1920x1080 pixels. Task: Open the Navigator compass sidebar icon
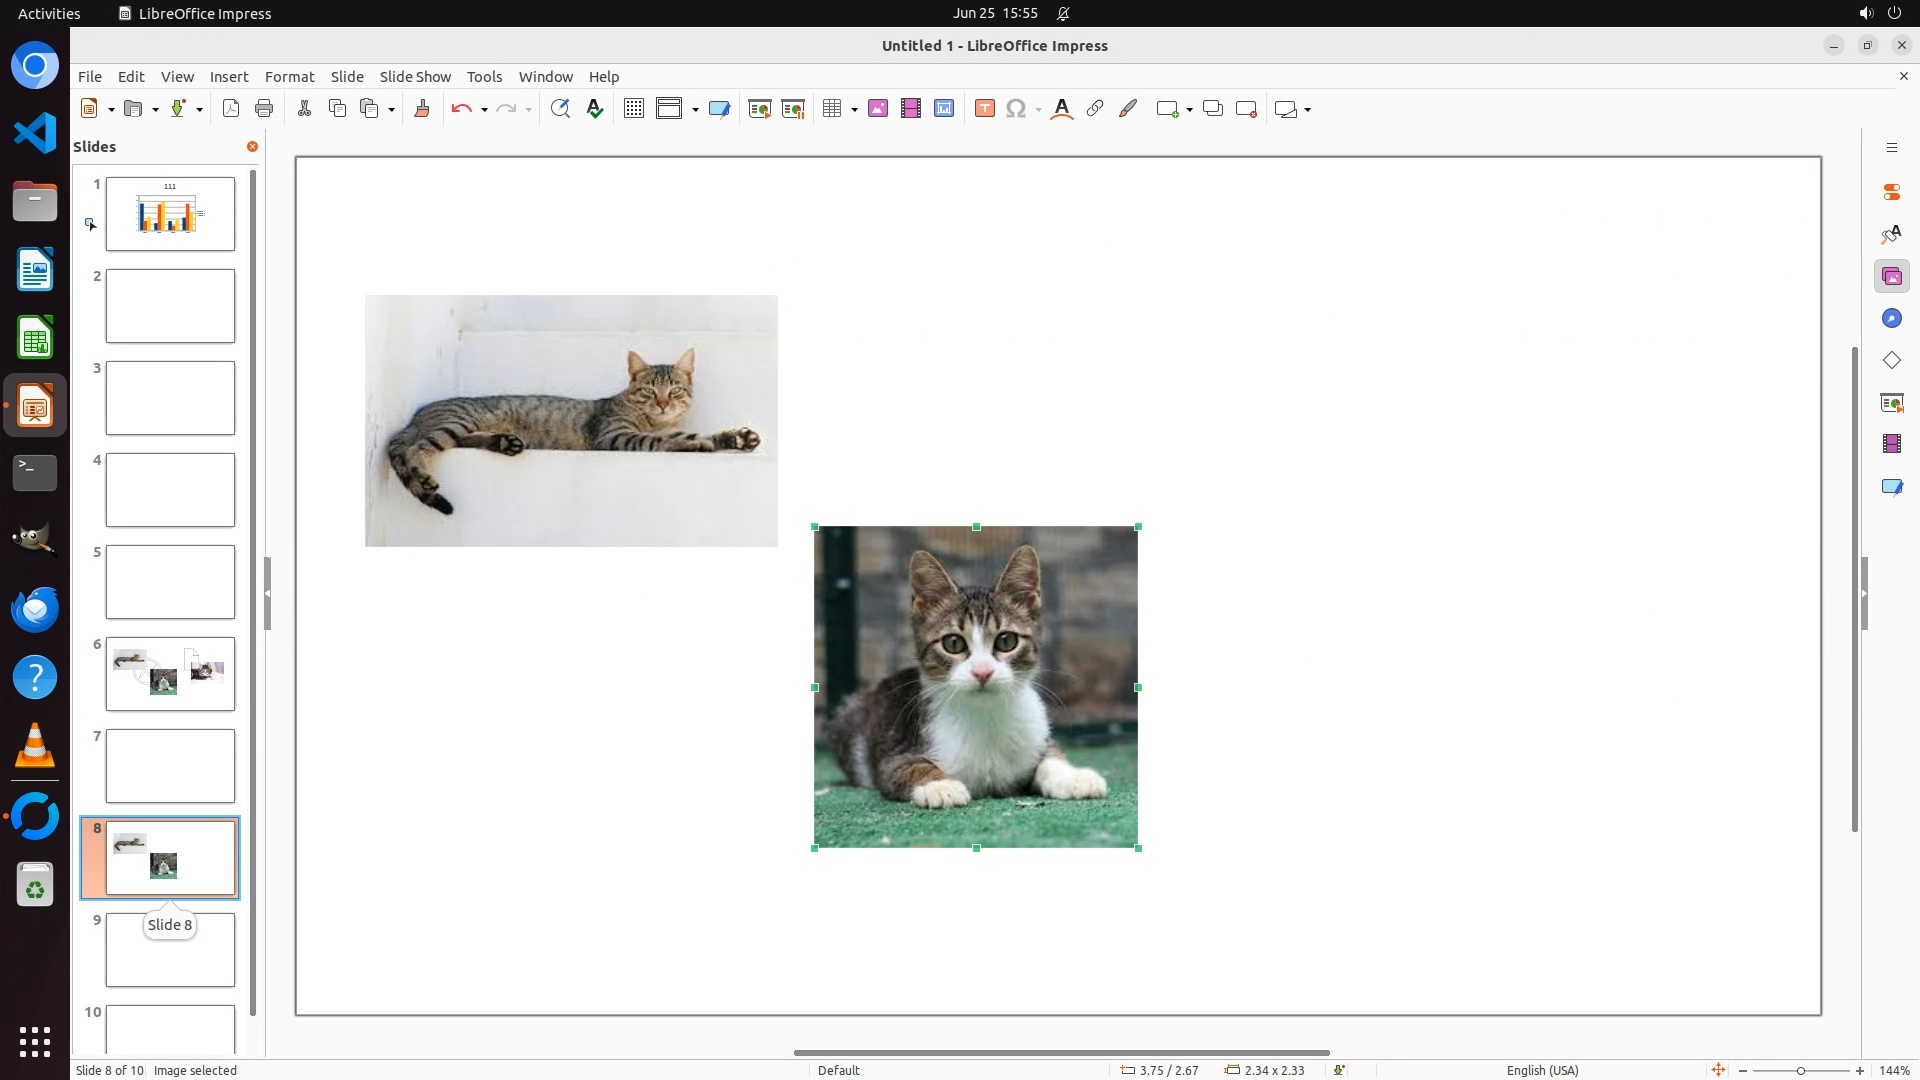coord(1891,318)
